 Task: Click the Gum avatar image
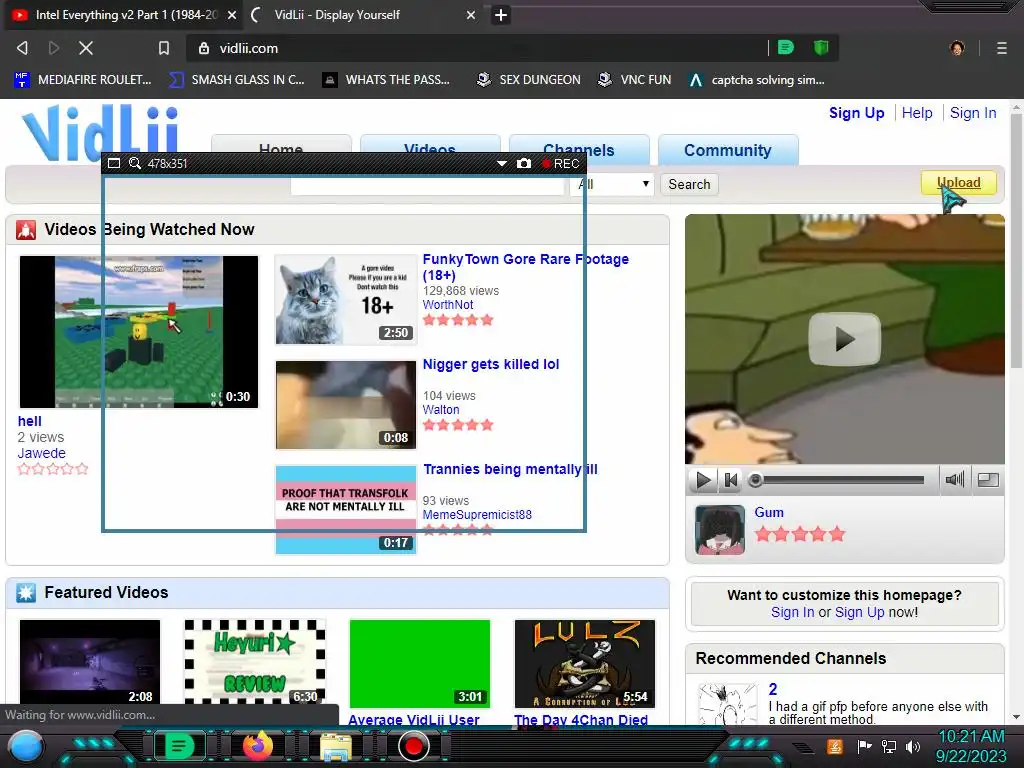tap(720, 530)
